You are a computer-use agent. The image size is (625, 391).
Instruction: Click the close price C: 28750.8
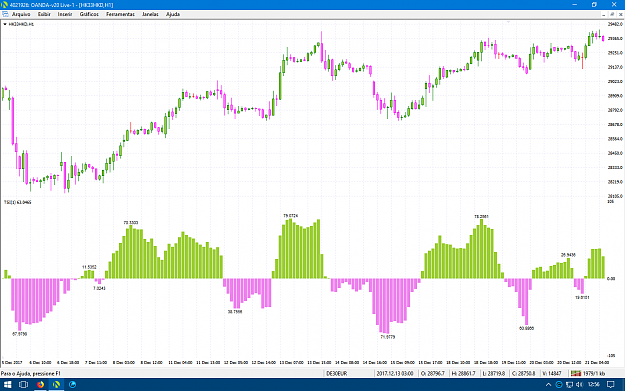coord(523,373)
